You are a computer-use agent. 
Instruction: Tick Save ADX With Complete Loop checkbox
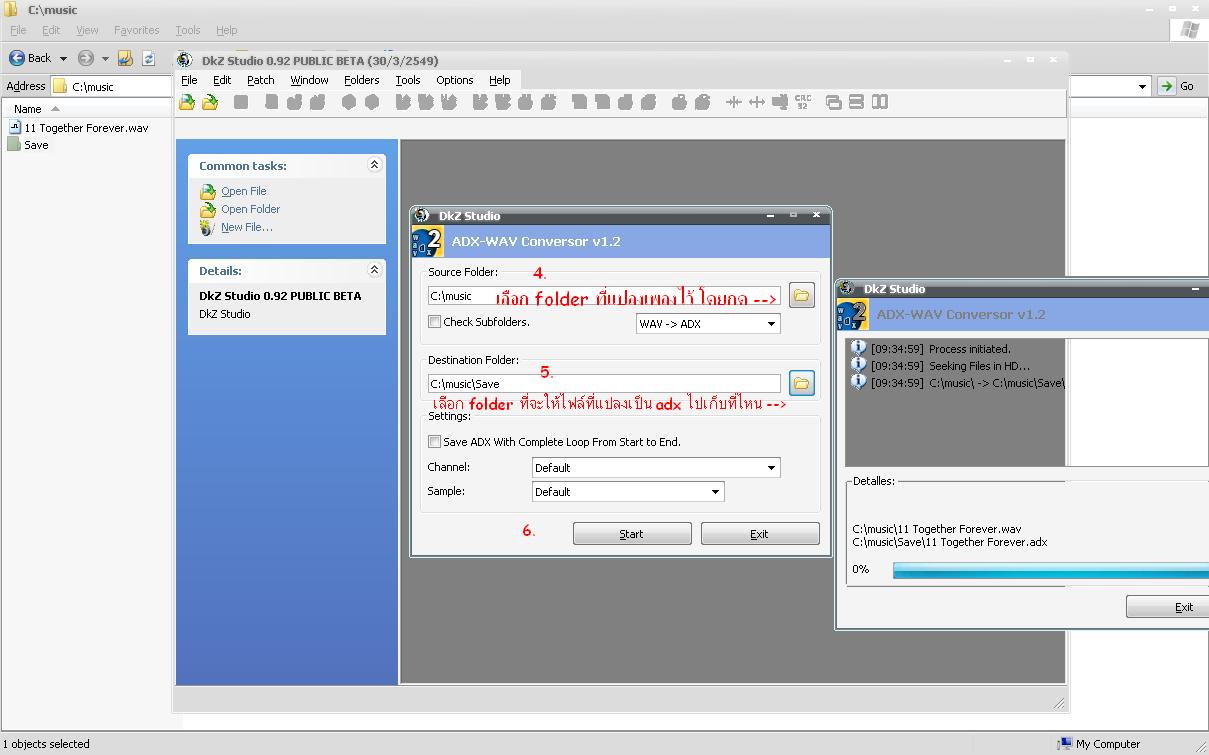pos(434,442)
